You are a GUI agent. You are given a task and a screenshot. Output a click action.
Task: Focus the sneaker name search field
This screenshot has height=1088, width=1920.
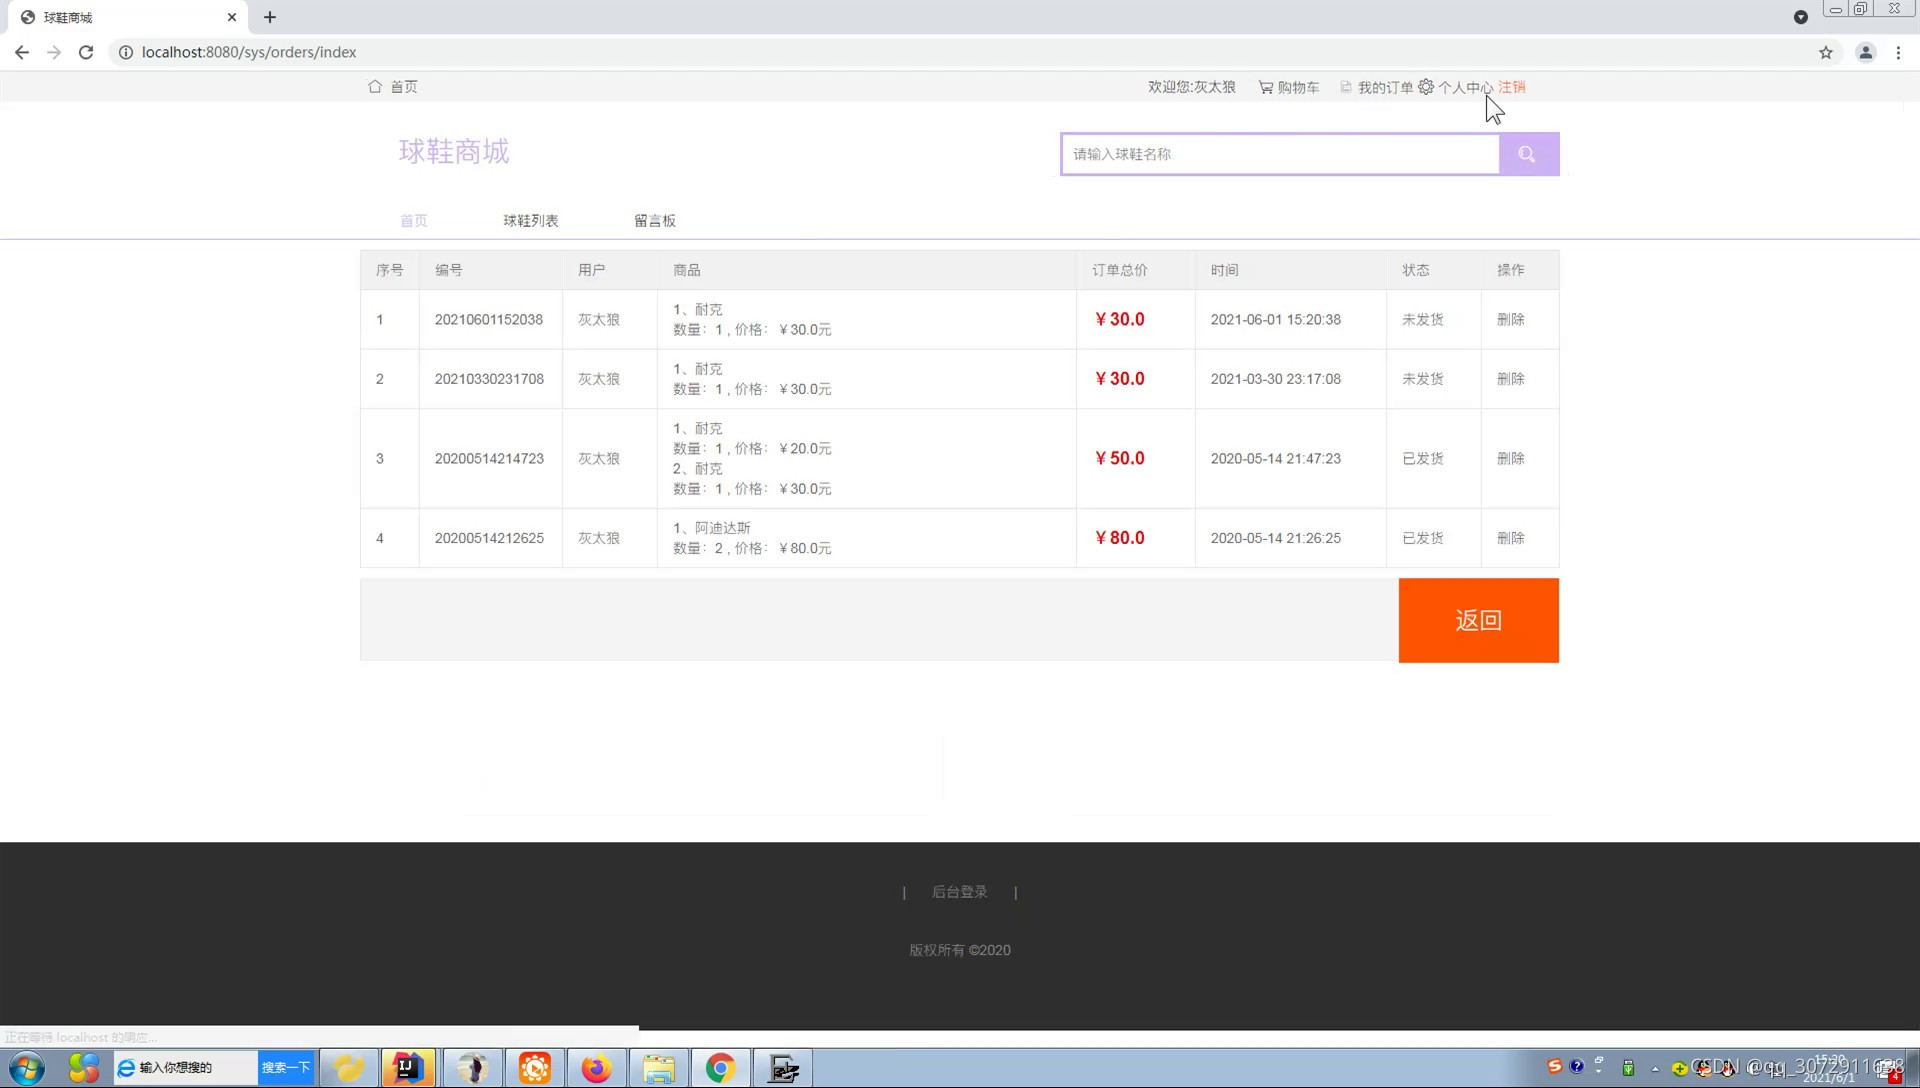click(1280, 154)
